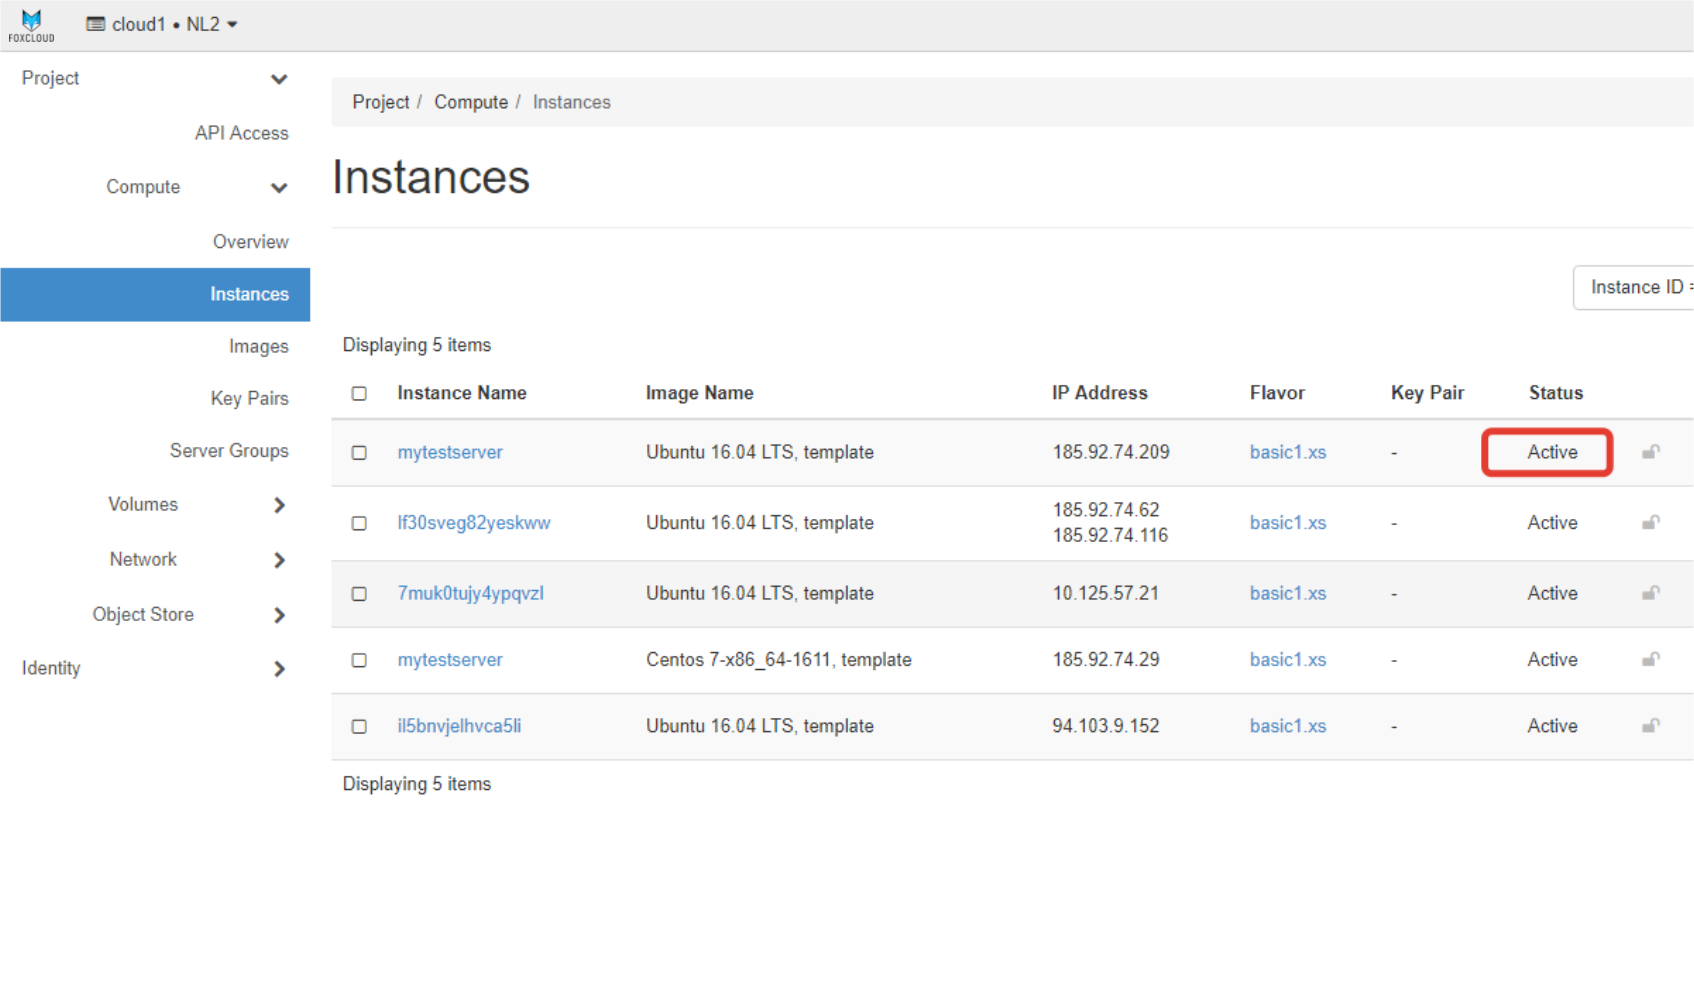Click the lock icon for lf30sveg82yeskww
The image size is (1694, 989).
click(1650, 523)
